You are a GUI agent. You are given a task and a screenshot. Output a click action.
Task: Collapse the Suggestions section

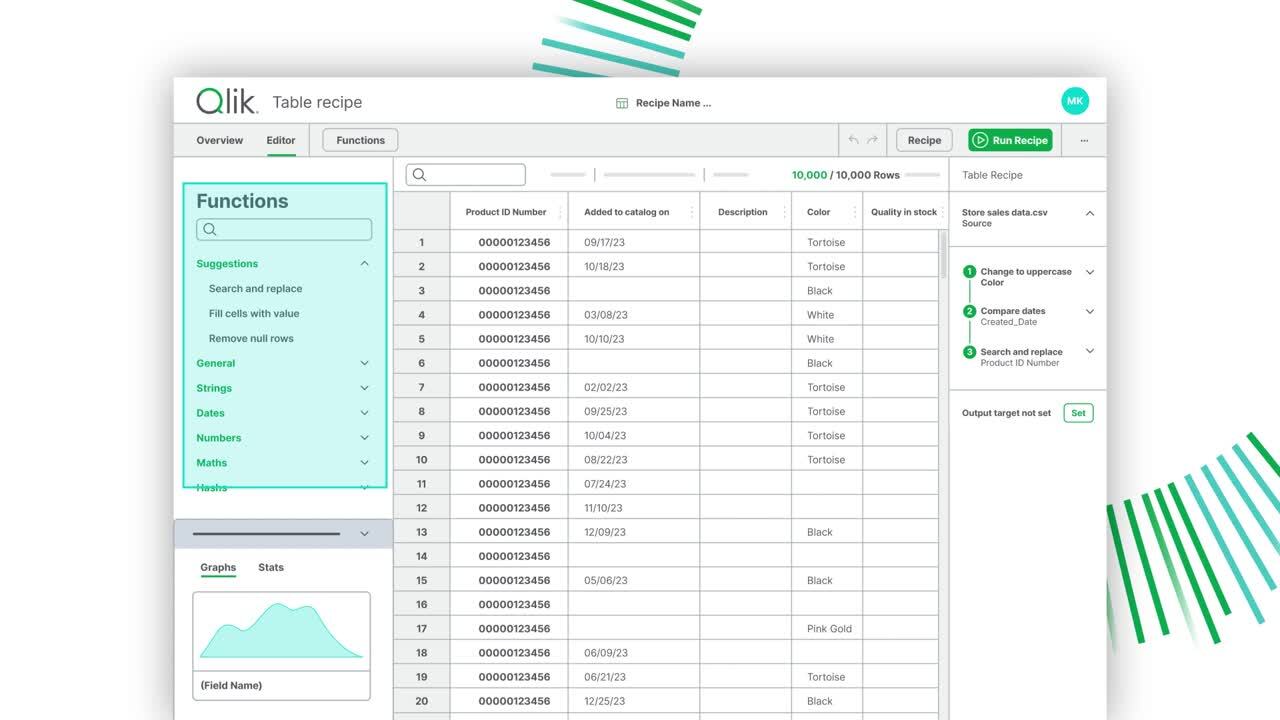364,264
